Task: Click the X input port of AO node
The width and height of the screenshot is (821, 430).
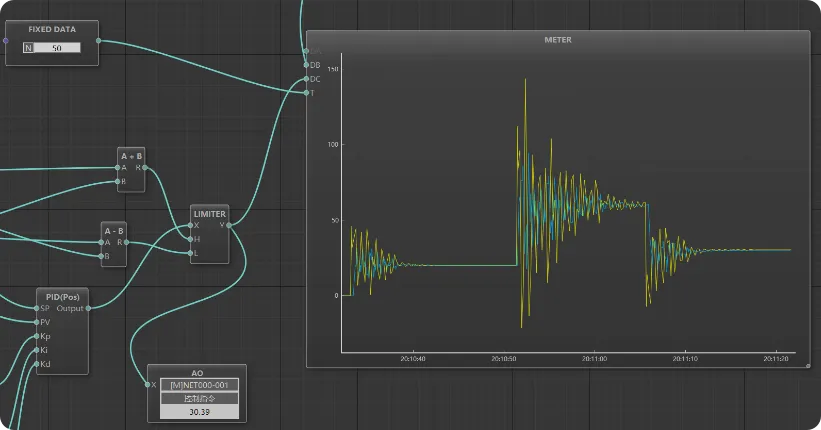Action: [148, 384]
